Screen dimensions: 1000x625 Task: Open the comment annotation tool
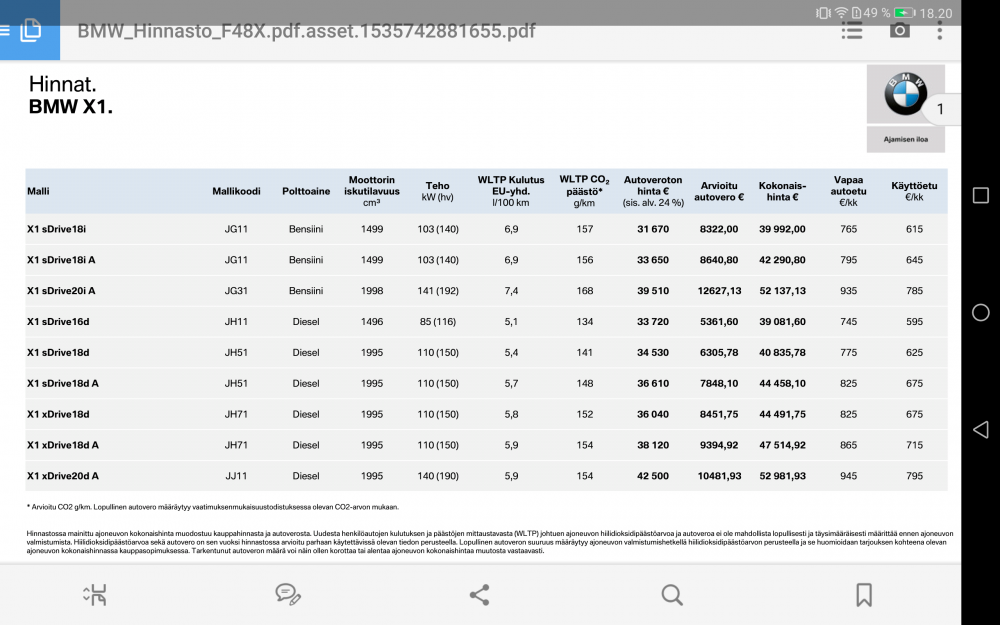coord(288,594)
